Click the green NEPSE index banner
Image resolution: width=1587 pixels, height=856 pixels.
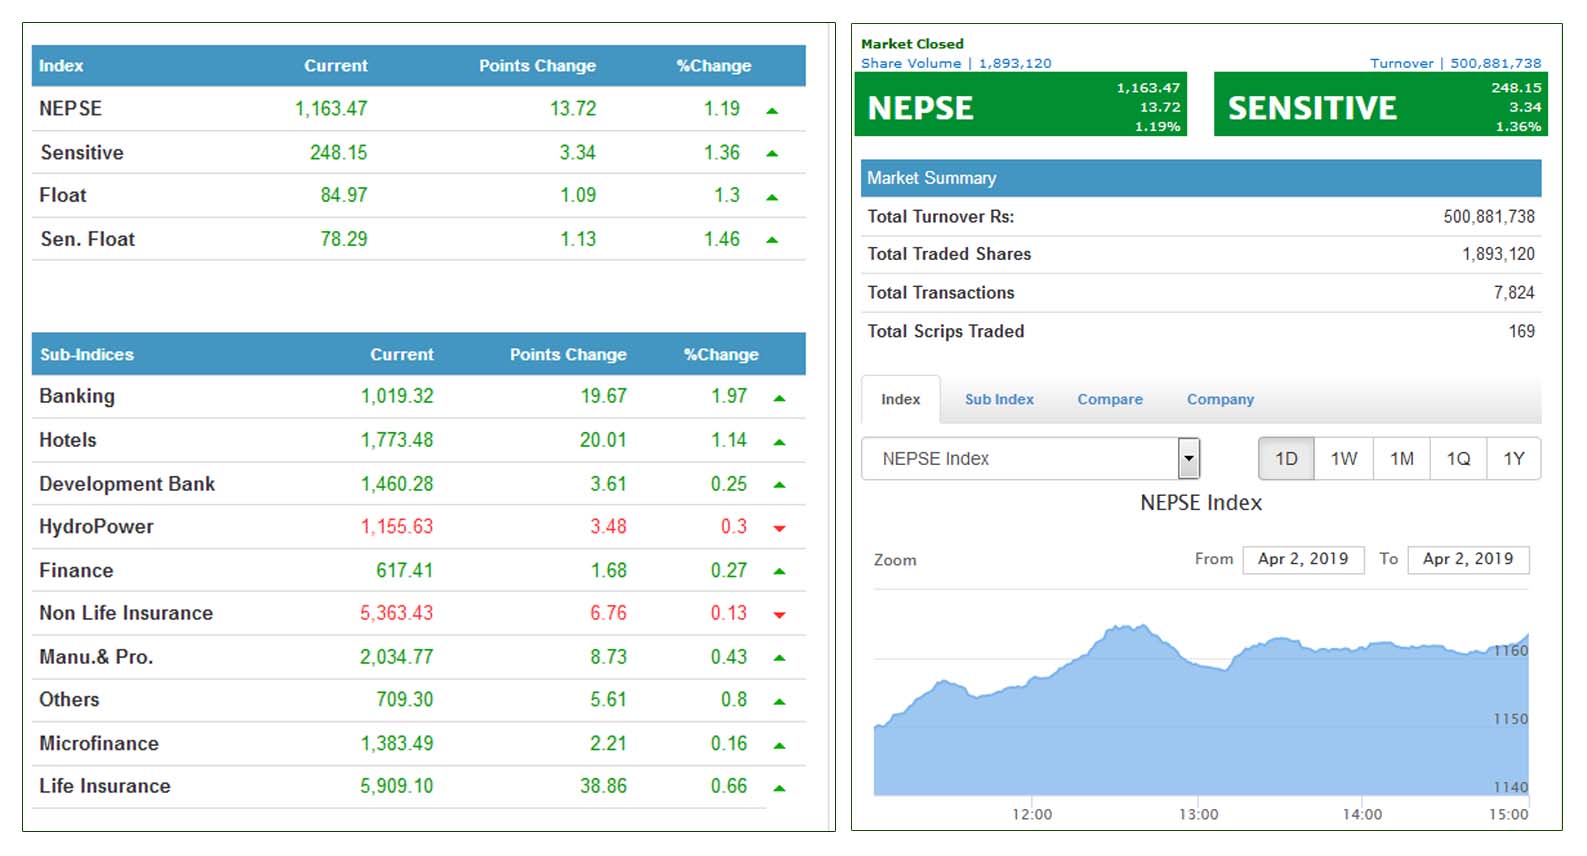pos(1020,104)
